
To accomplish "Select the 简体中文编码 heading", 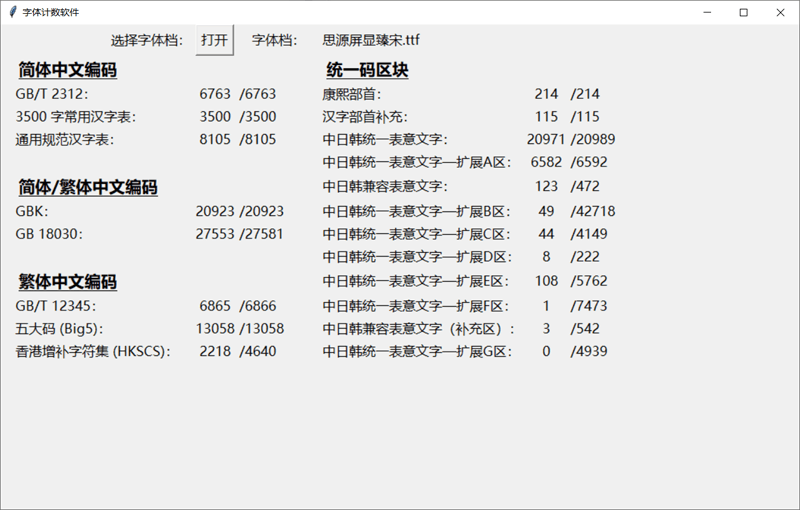I will pyautogui.click(x=67, y=71).
